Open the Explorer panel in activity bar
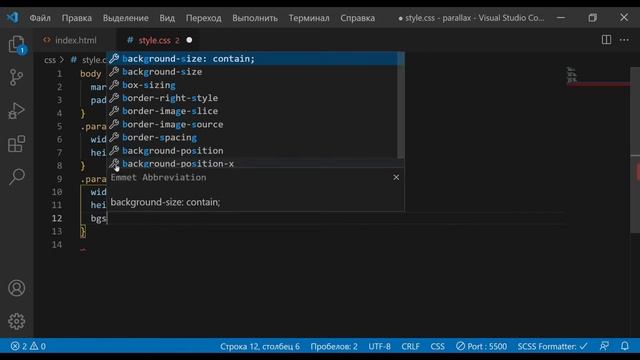 pos(16,44)
